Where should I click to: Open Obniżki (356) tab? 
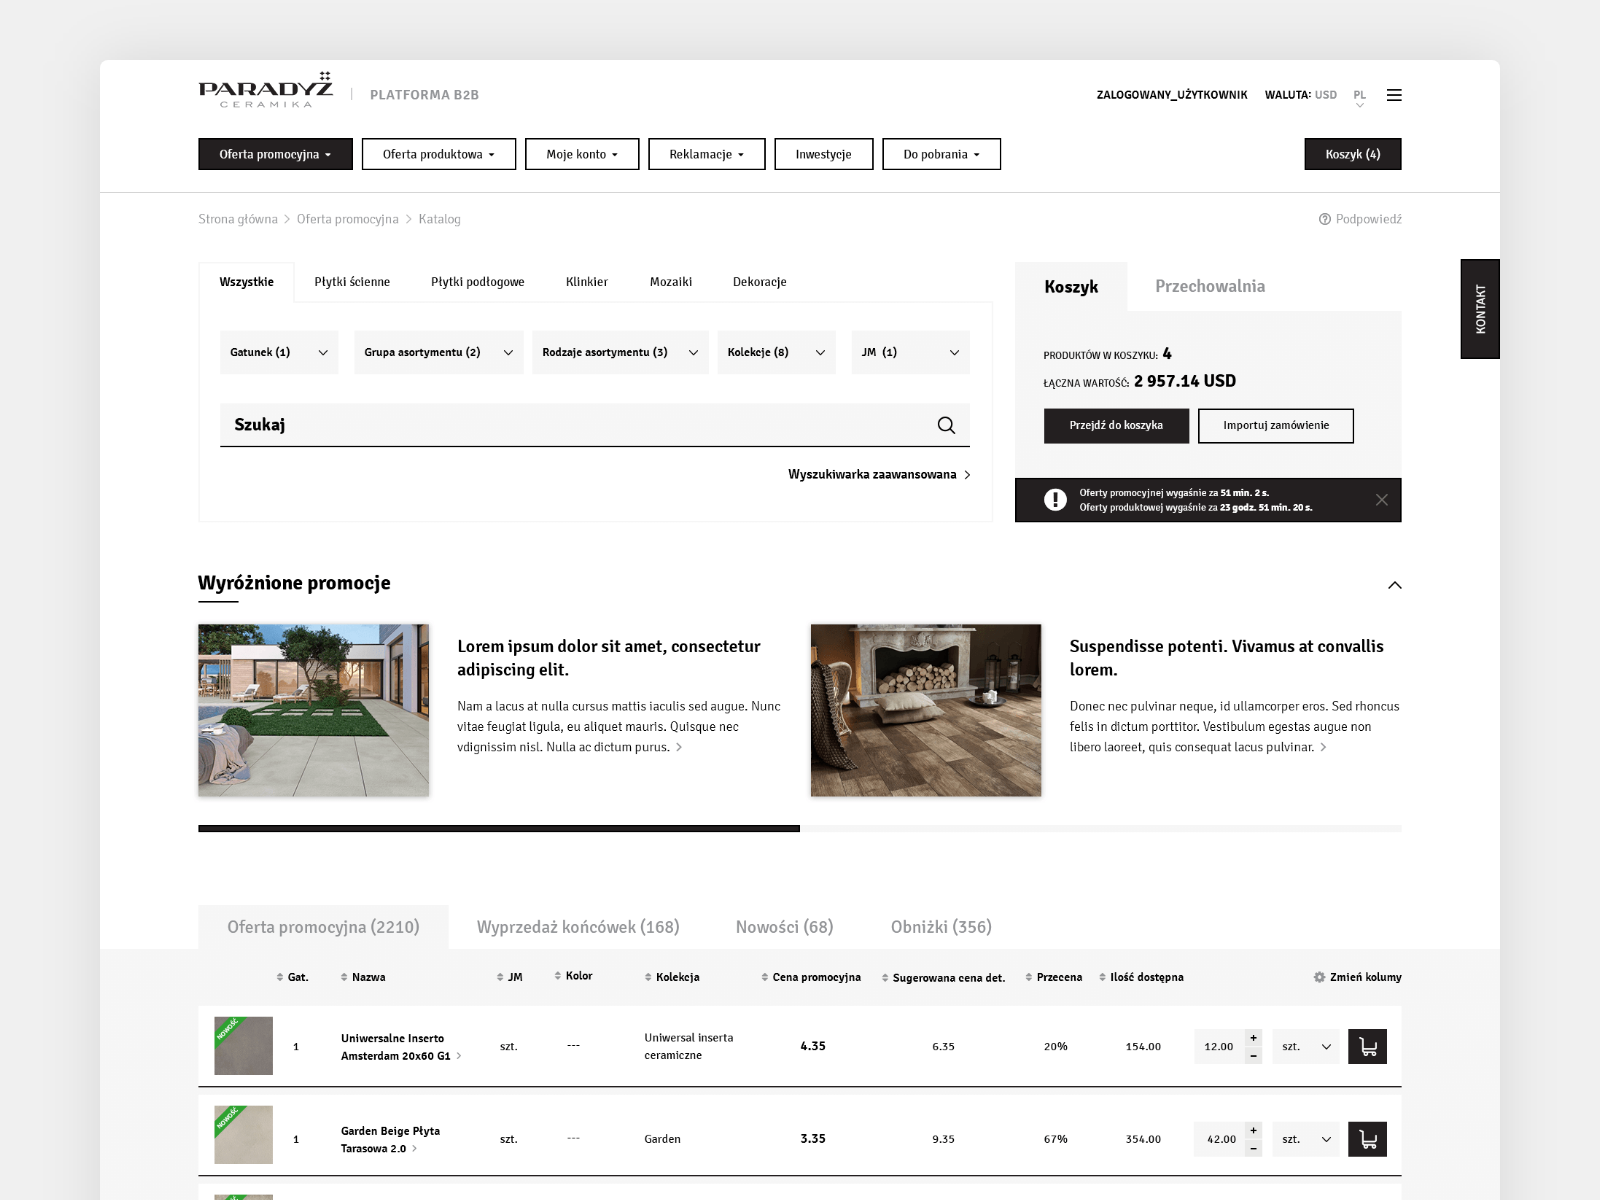941,927
